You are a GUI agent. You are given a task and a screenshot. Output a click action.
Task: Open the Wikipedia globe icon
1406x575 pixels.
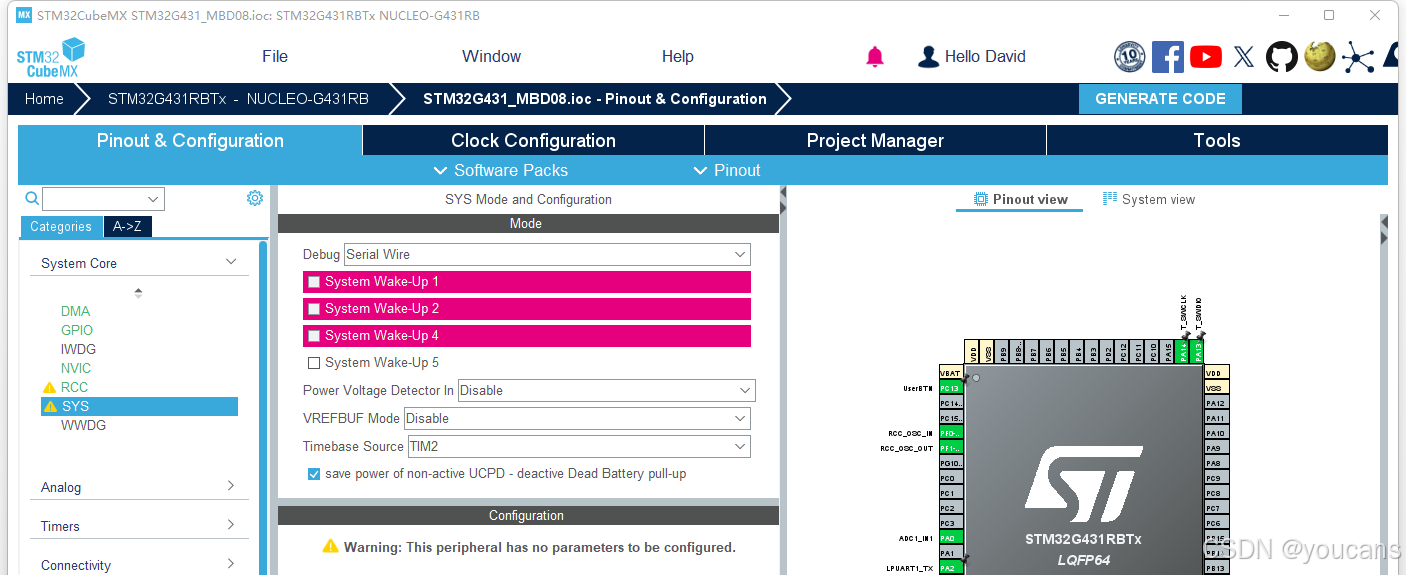1320,57
